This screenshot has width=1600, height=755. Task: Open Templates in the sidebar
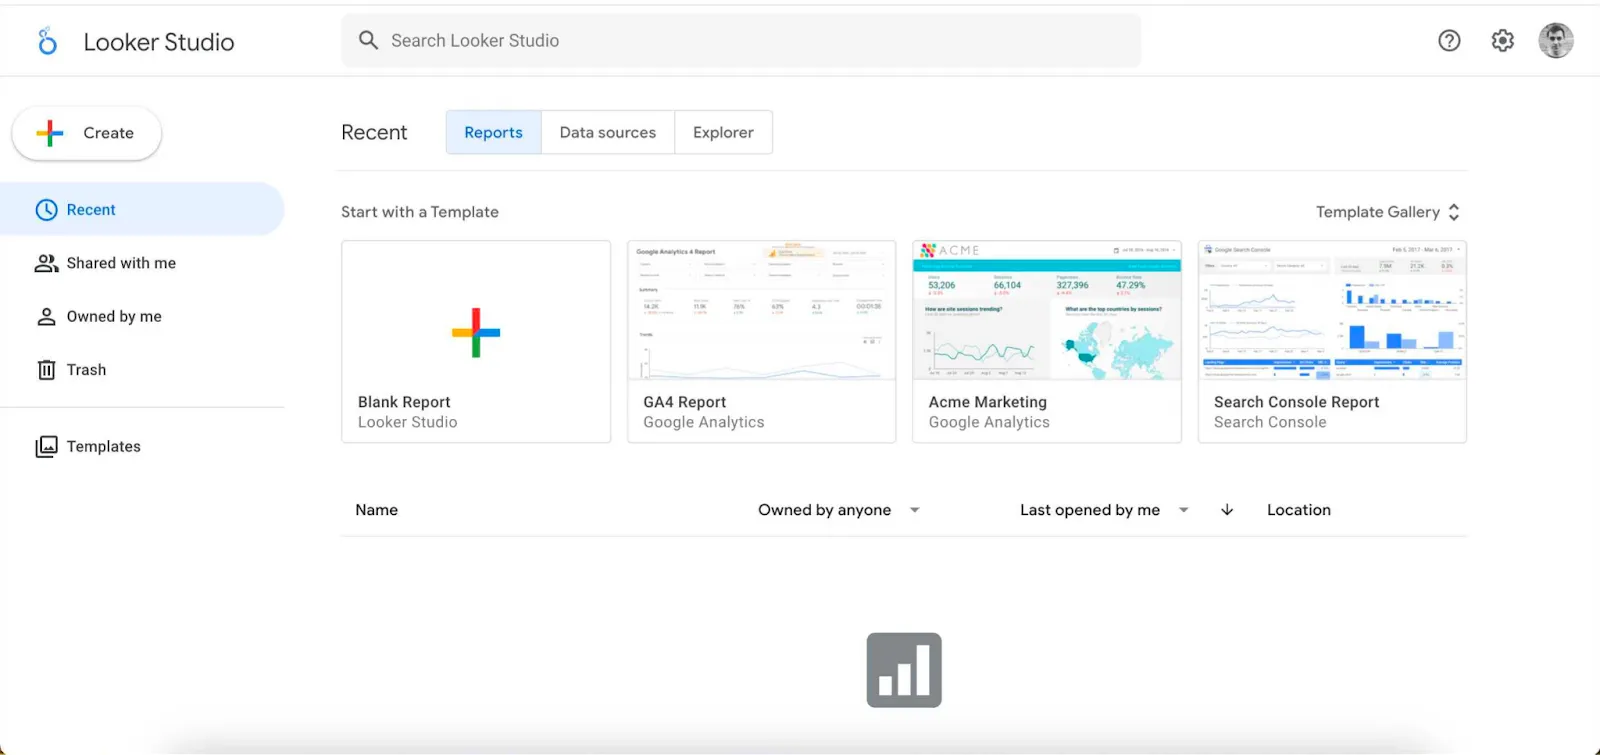142,447
